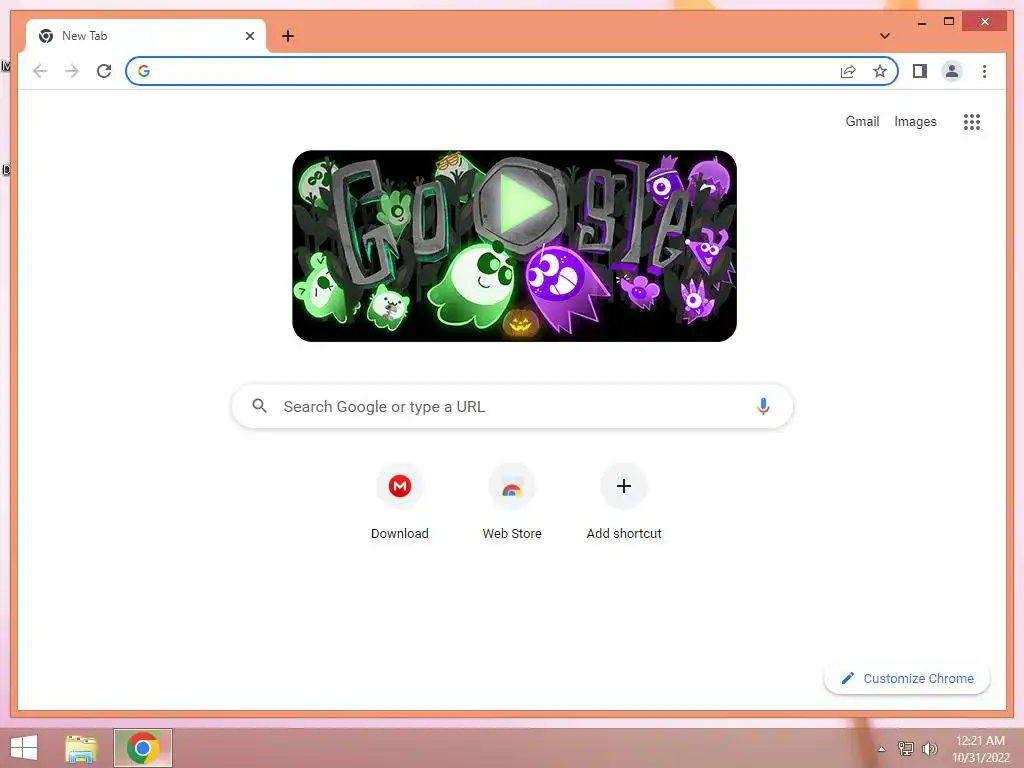
Task: Open the Images link
Action: point(915,121)
